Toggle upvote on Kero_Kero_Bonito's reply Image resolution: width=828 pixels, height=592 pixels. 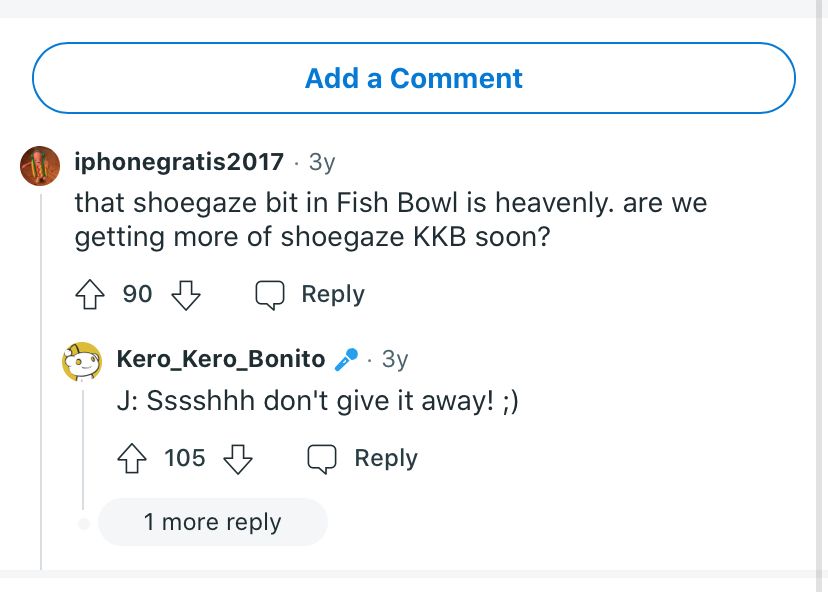[x=133, y=459]
